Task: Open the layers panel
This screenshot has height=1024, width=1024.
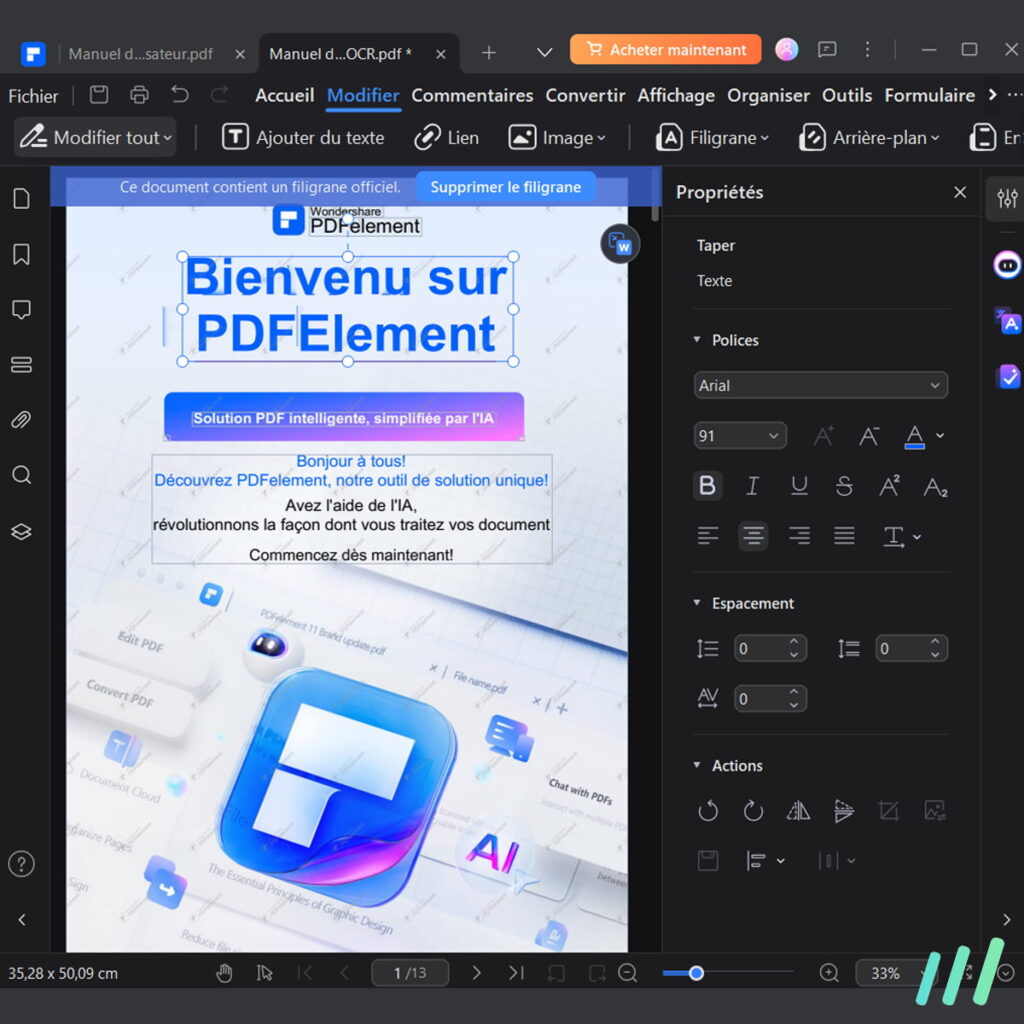Action: pos(22,532)
